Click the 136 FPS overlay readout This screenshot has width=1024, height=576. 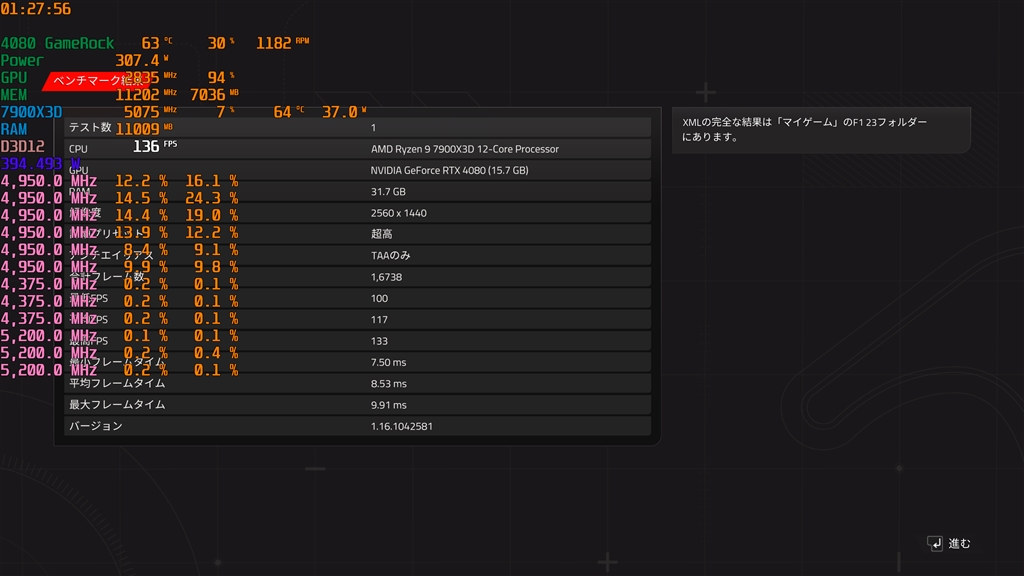click(x=155, y=146)
